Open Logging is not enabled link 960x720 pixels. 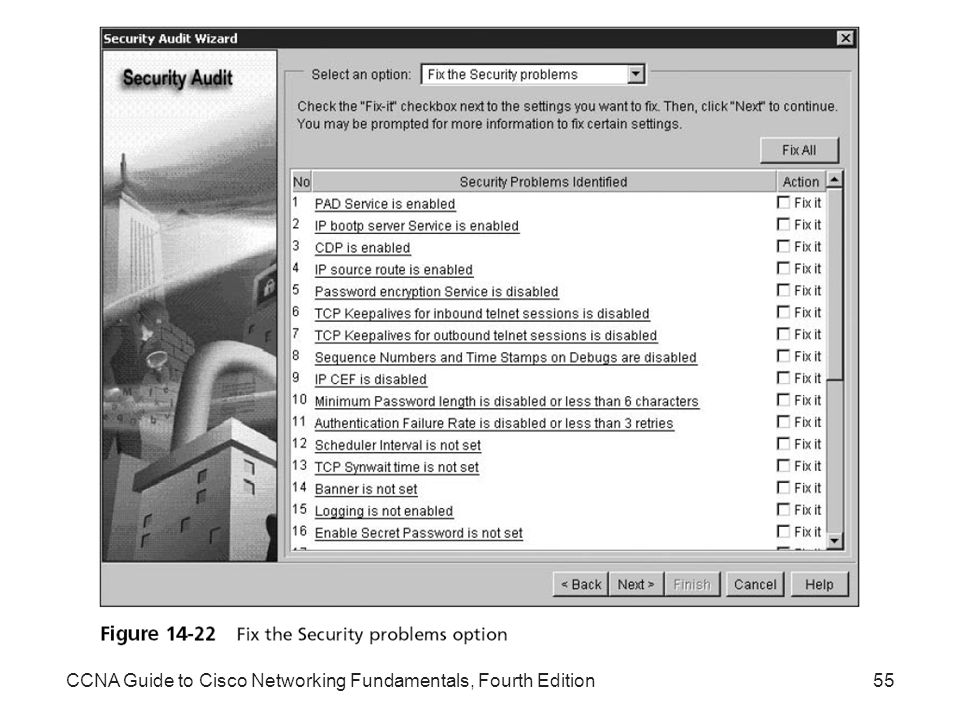384,511
